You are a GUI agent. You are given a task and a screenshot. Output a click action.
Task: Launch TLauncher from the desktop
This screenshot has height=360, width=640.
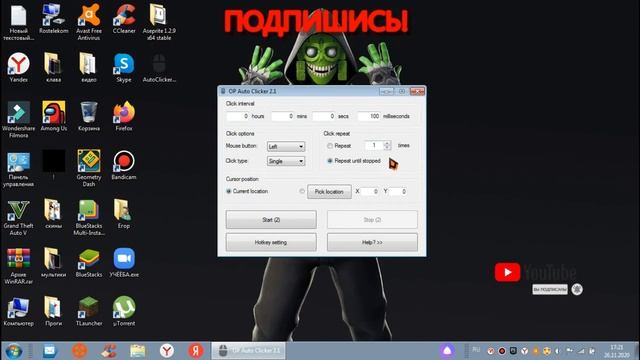pyautogui.click(x=89, y=311)
